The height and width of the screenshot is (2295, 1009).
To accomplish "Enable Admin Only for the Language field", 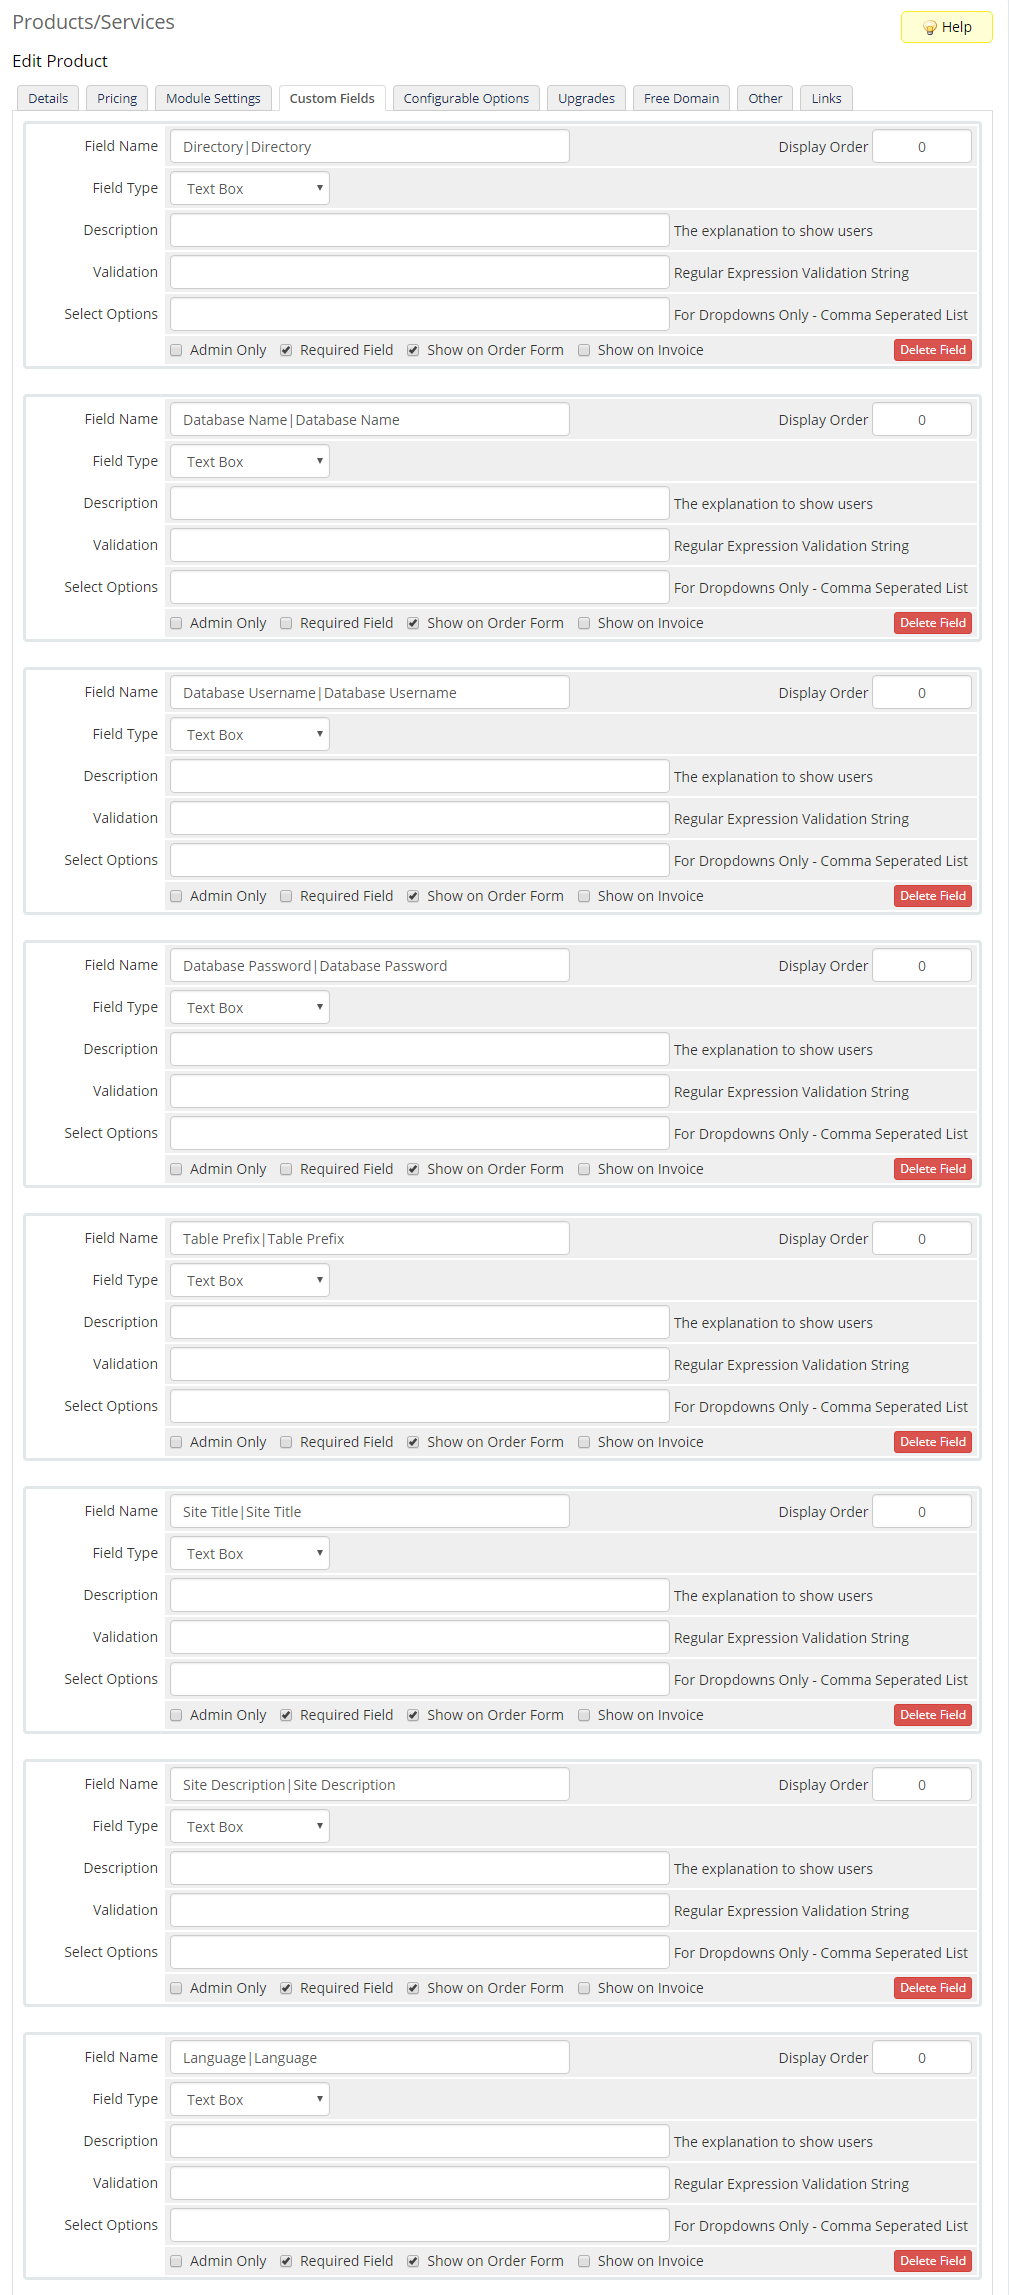I will (176, 2261).
